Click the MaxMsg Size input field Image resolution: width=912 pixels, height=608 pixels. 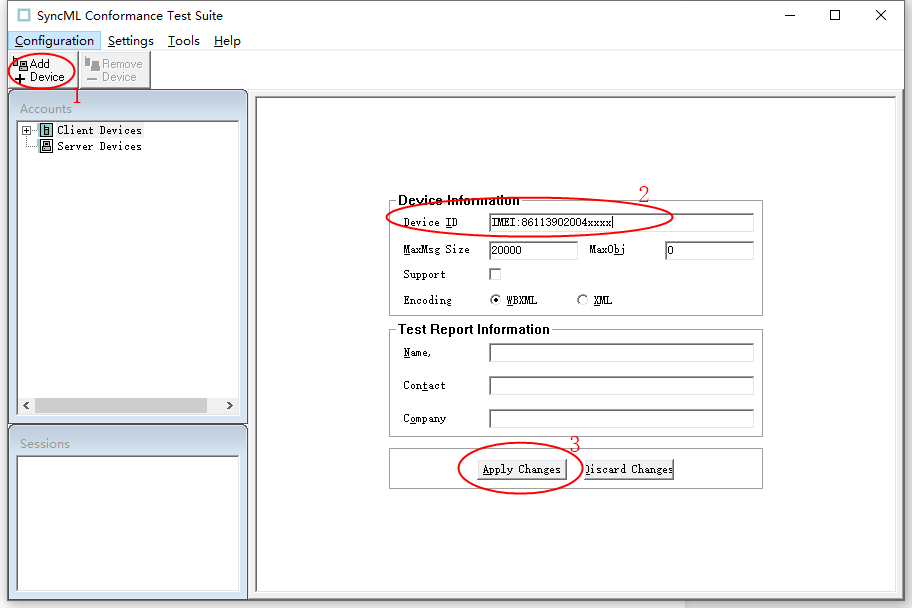(x=533, y=250)
